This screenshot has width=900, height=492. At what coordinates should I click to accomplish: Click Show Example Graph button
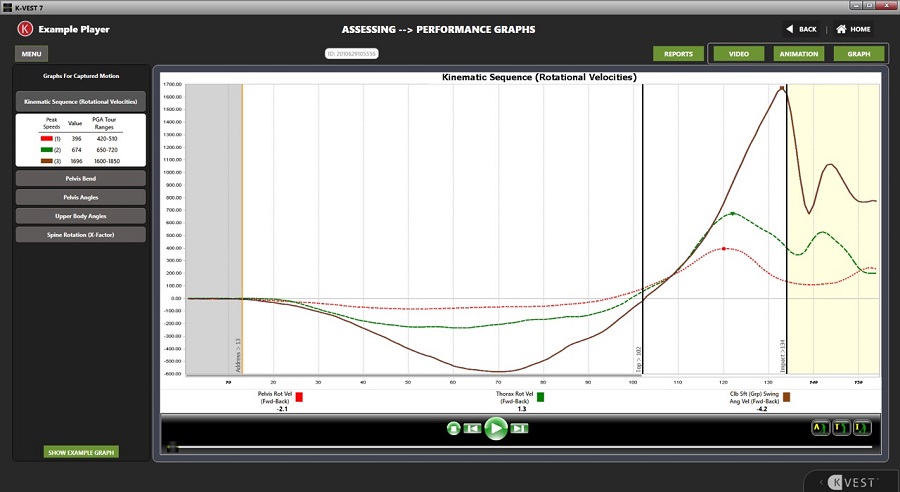[x=81, y=452]
